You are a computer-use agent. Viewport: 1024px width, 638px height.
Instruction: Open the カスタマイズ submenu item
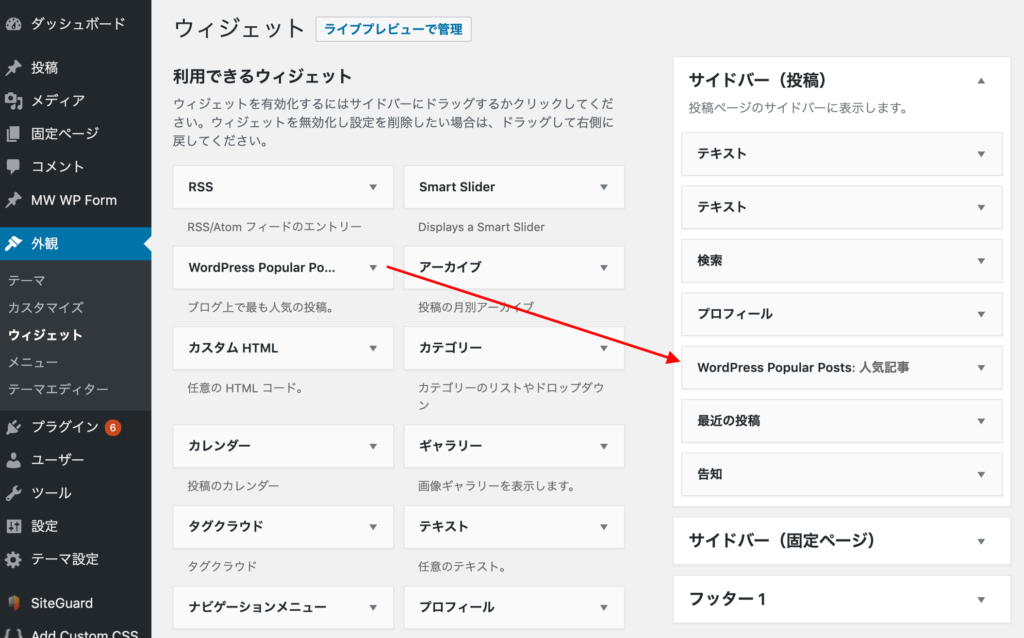(45, 308)
